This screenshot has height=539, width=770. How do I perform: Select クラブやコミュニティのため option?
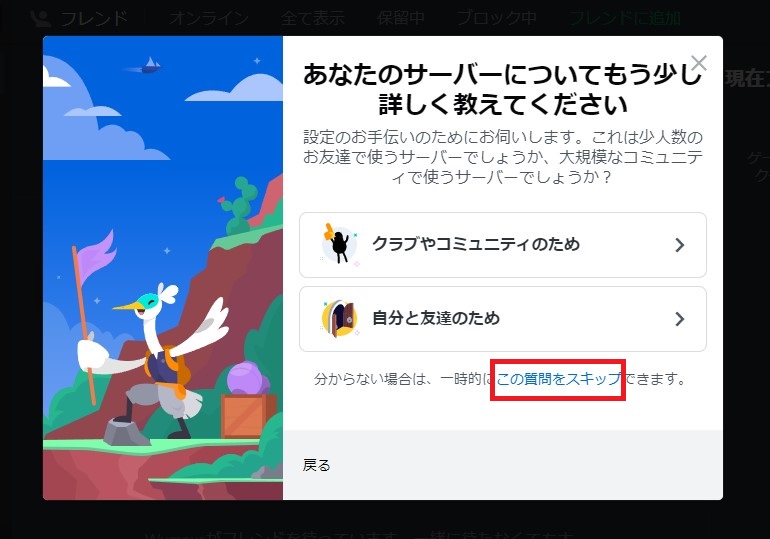[502, 245]
